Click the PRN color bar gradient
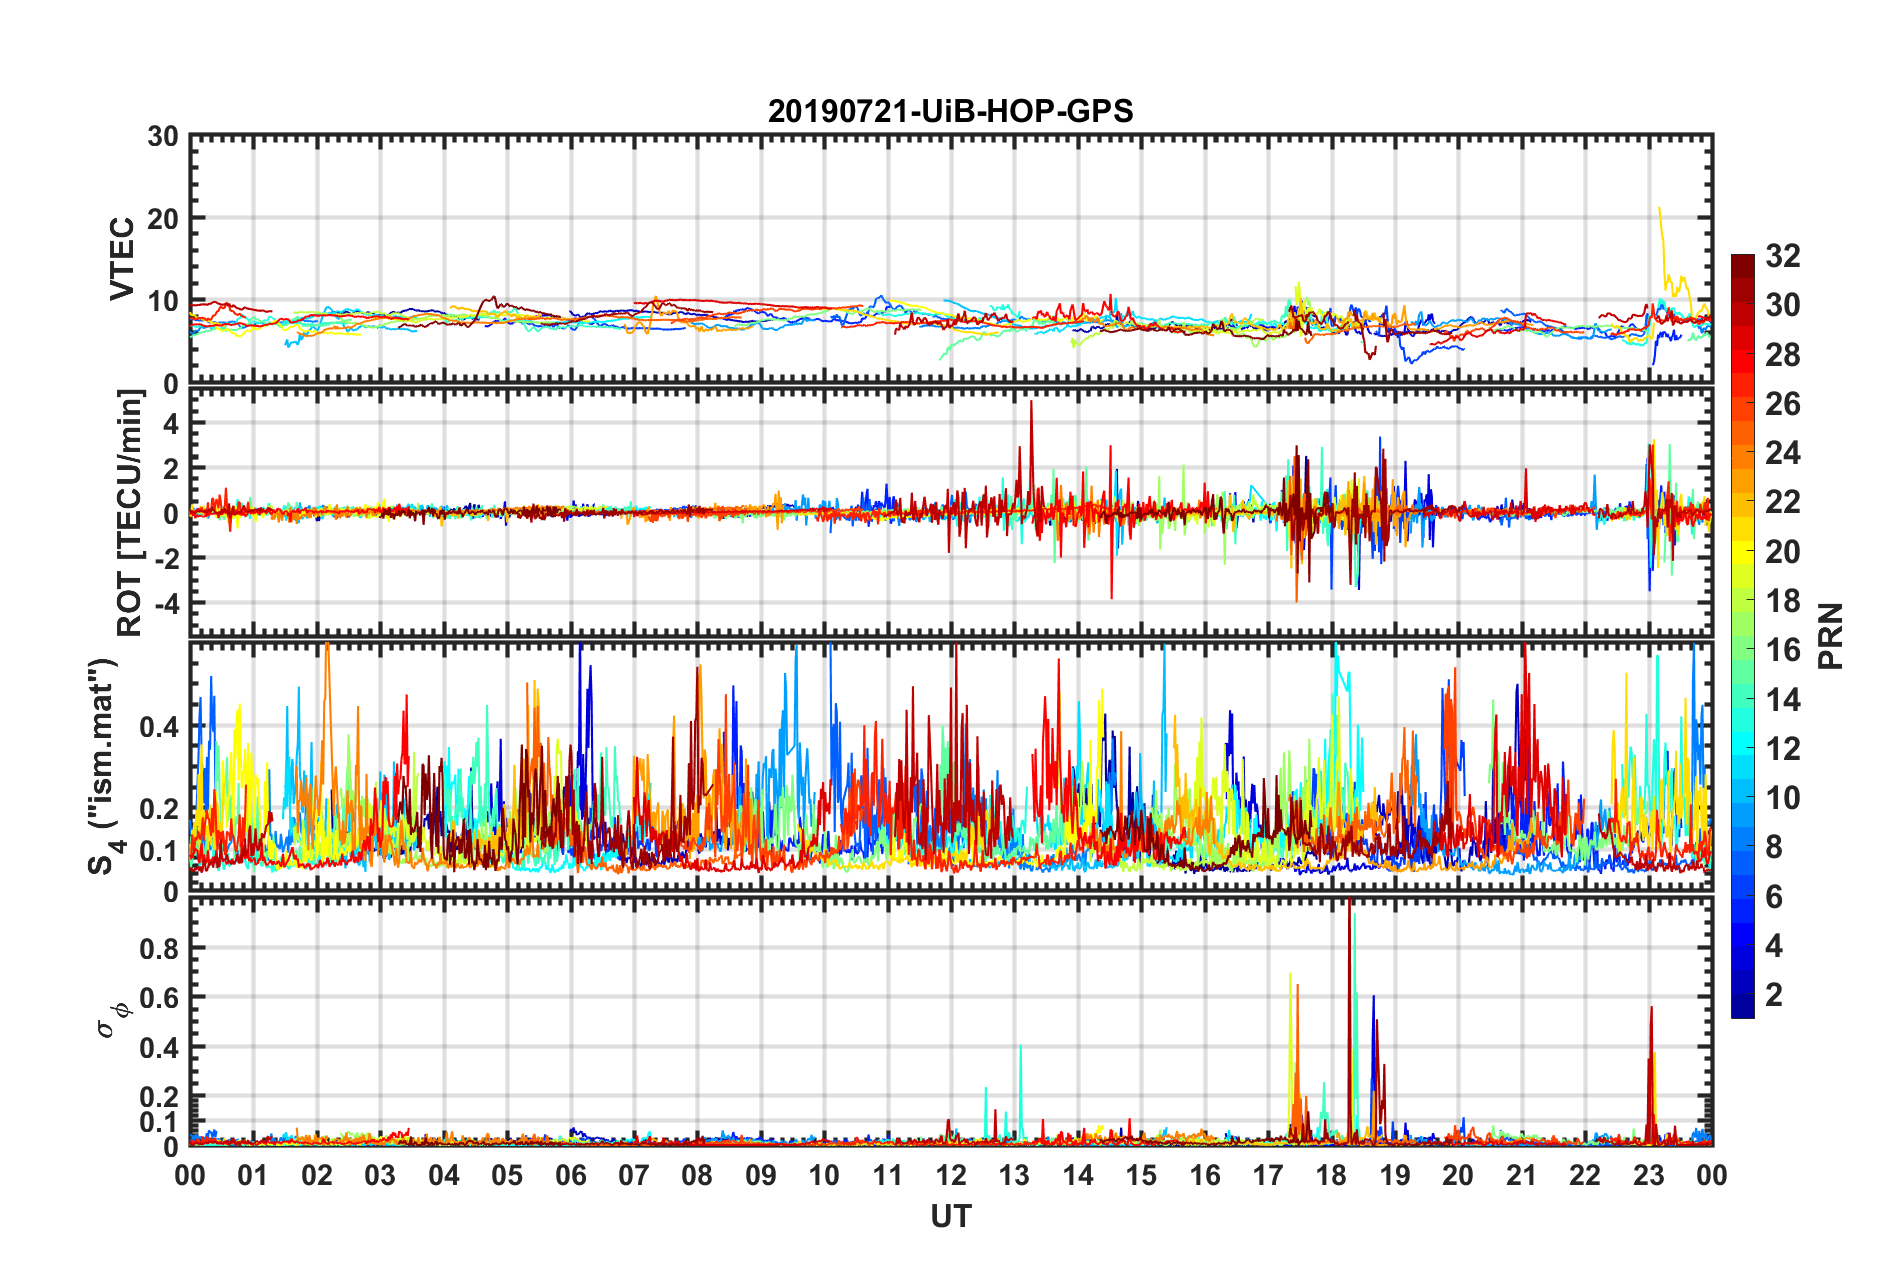Screen dimensions: 1902x1272 [1742, 636]
